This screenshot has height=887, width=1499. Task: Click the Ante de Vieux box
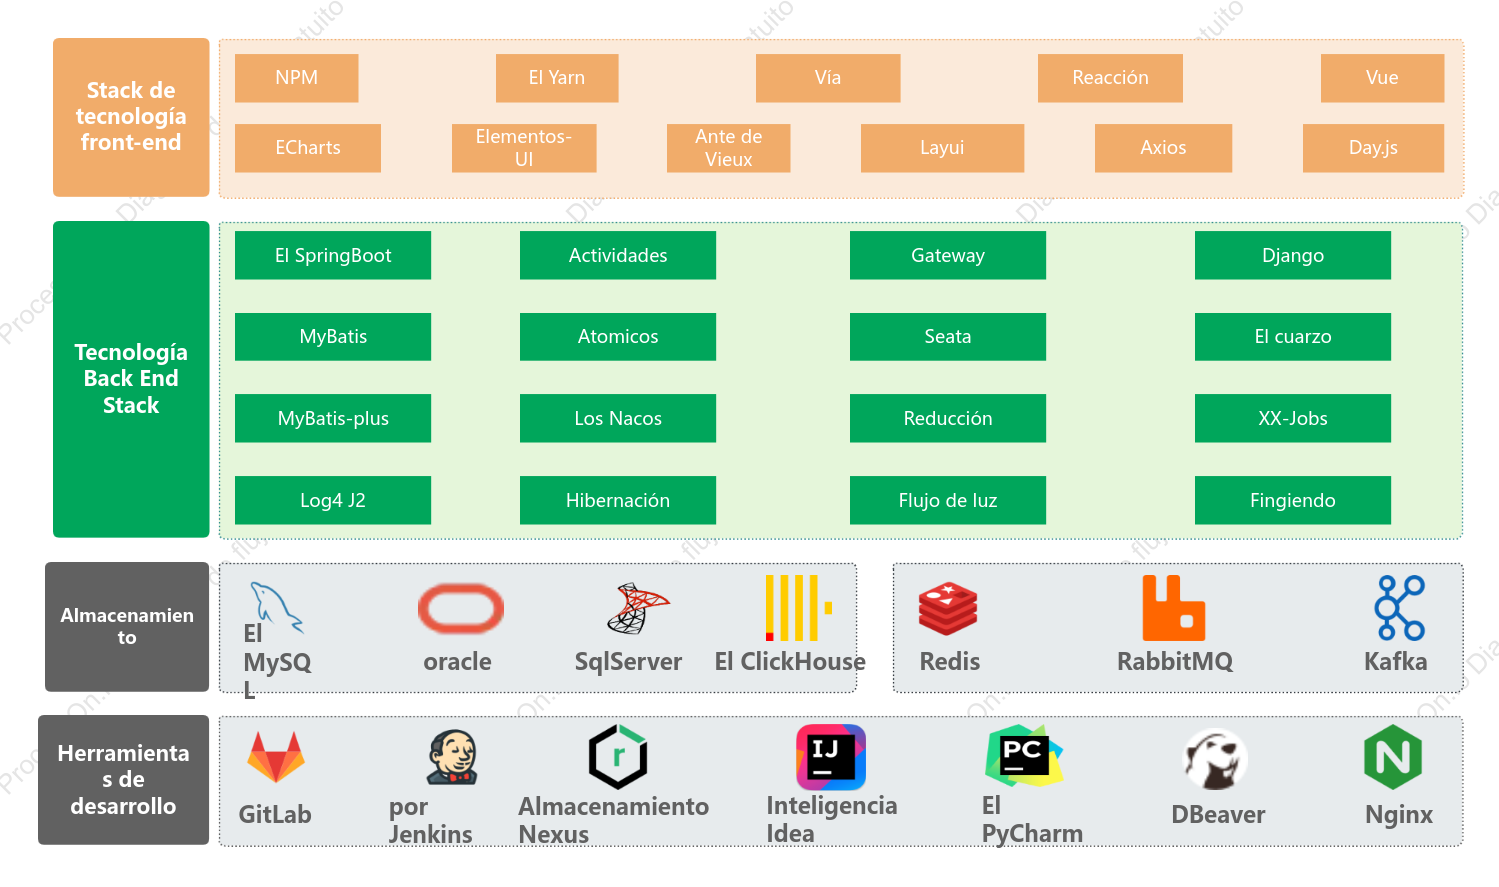click(729, 148)
